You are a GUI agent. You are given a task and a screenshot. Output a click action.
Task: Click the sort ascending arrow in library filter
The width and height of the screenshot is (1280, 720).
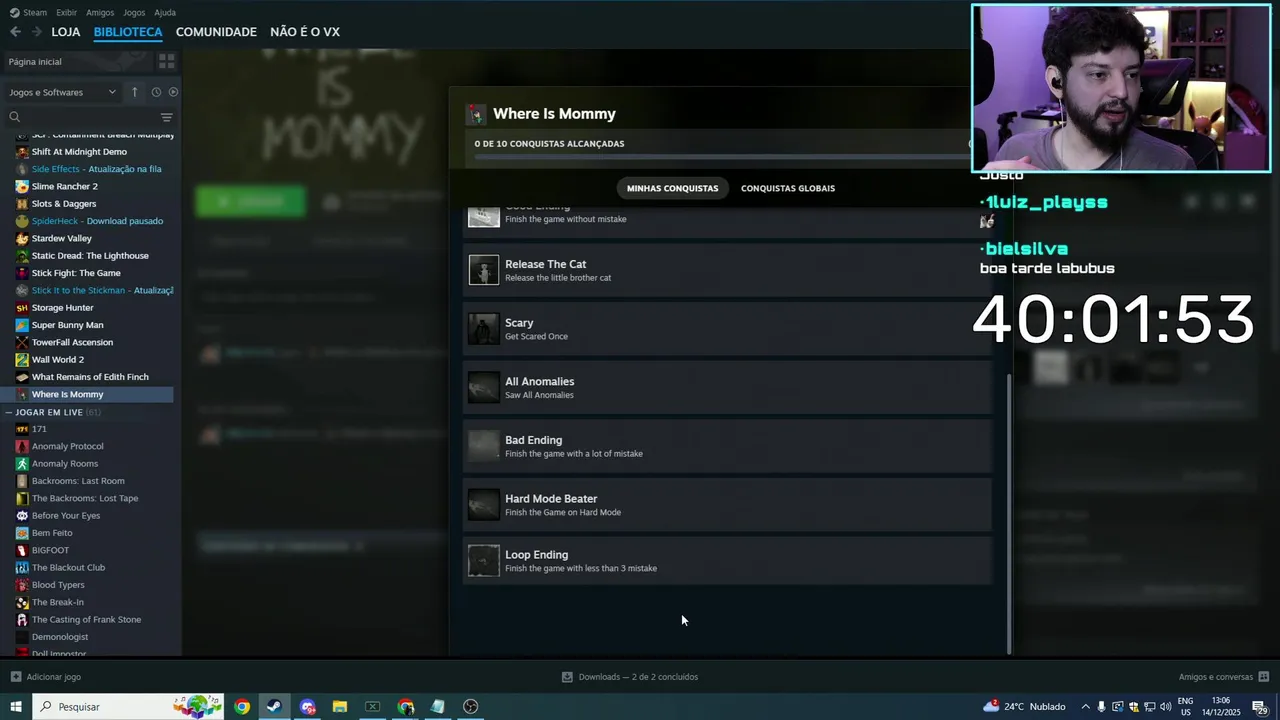(x=134, y=92)
